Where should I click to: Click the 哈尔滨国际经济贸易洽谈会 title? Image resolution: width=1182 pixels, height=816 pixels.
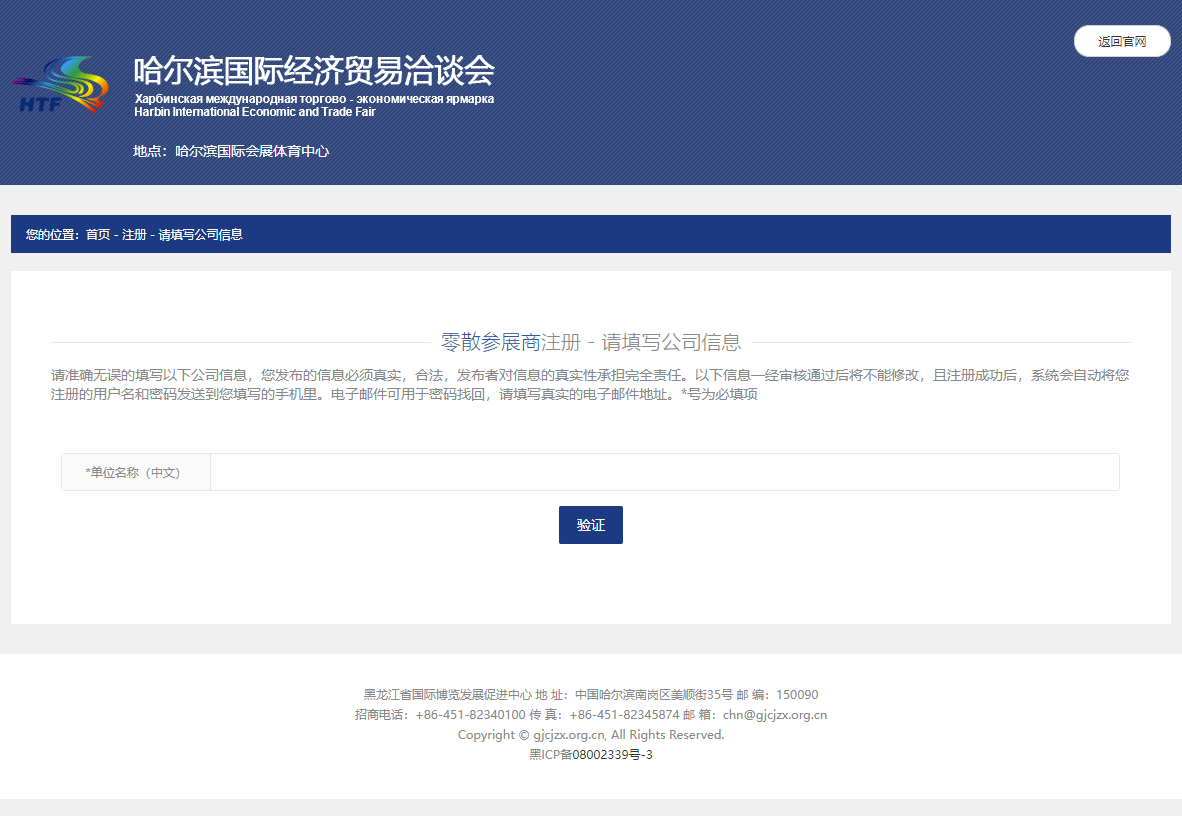click(x=313, y=71)
